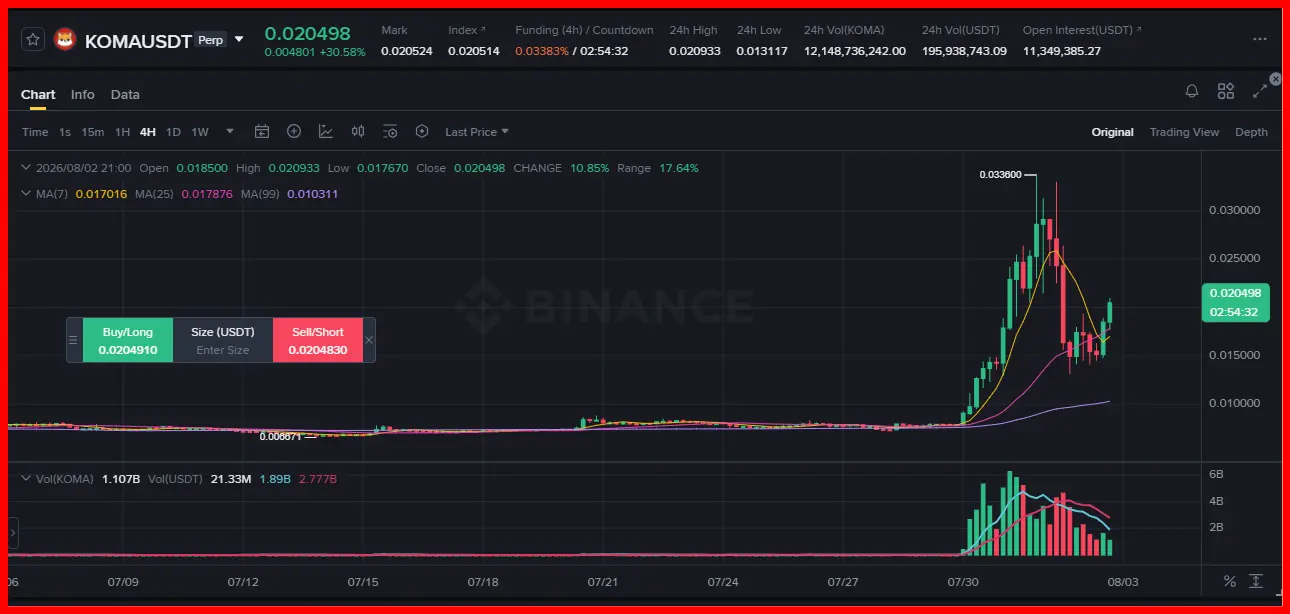Open the symbol selector dropdown next to Perp

[239, 40]
